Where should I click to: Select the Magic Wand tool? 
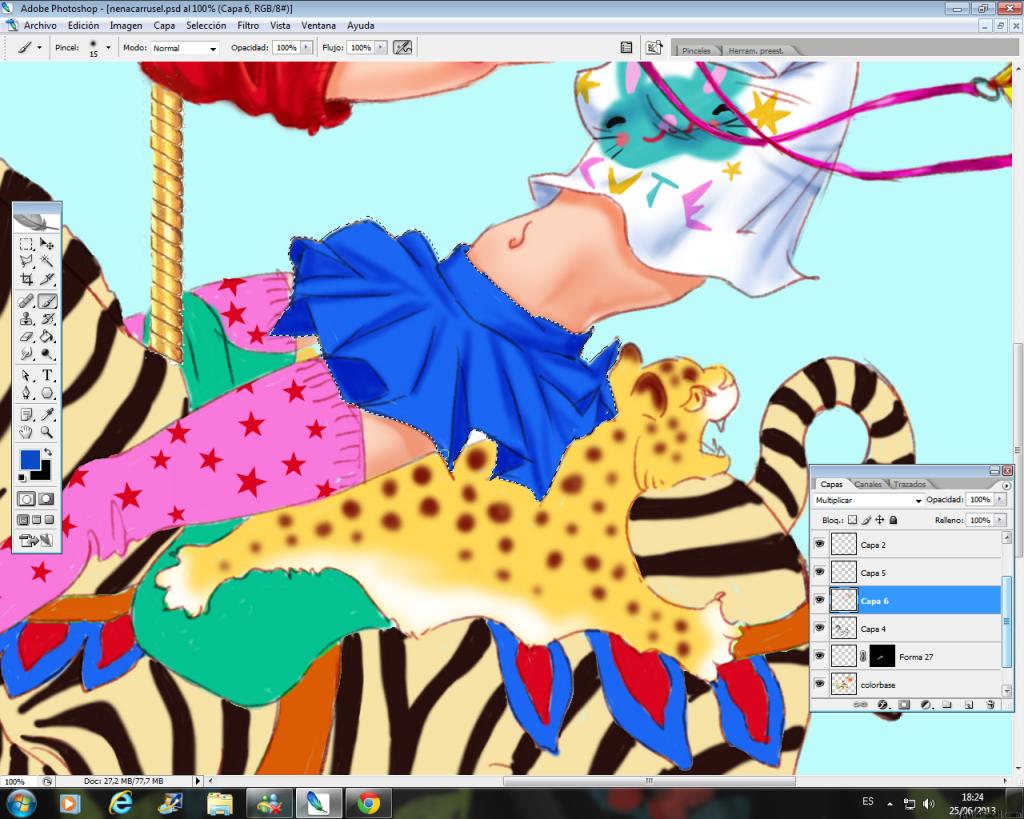(47, 261)
